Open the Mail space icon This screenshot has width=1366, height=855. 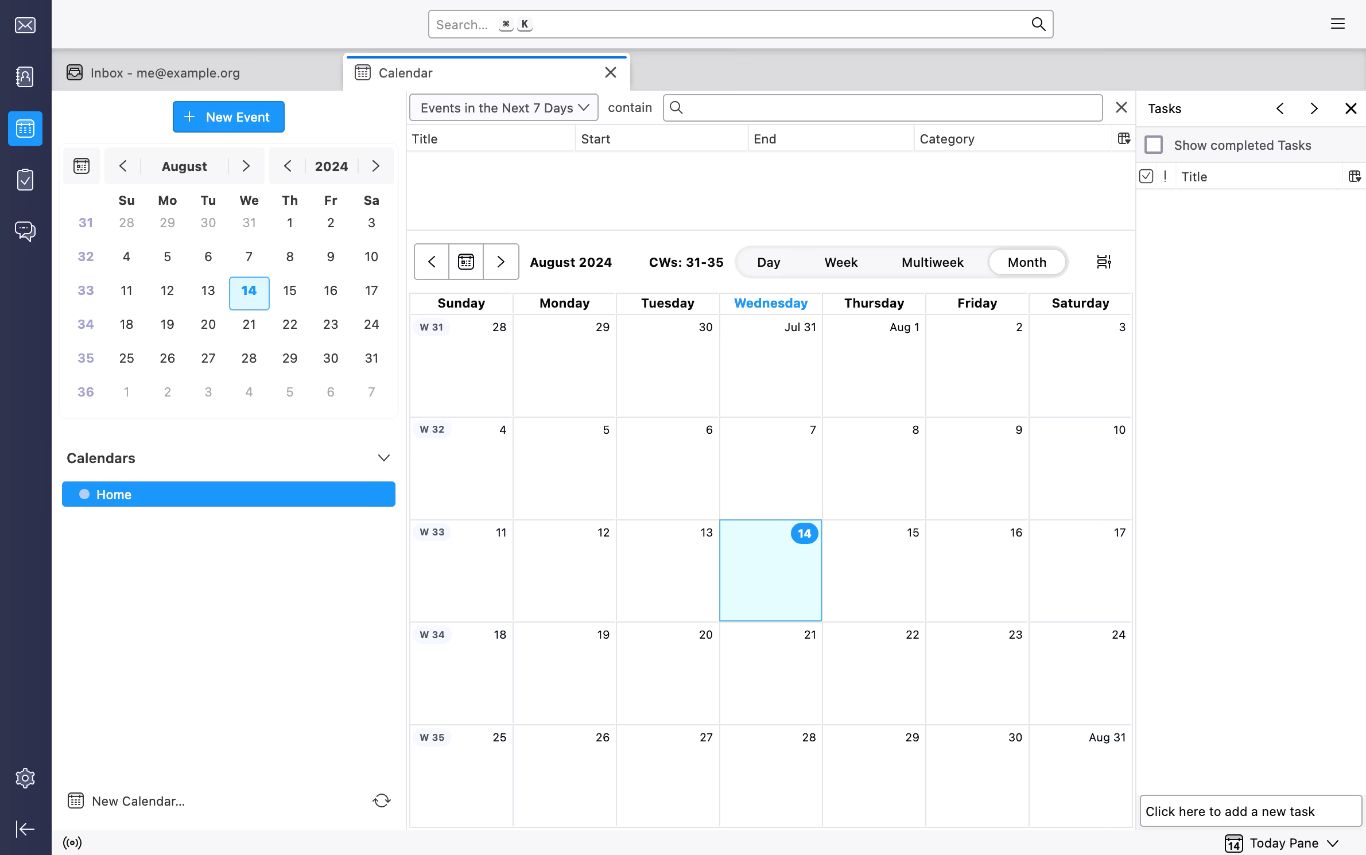click(x=25, y=25)
